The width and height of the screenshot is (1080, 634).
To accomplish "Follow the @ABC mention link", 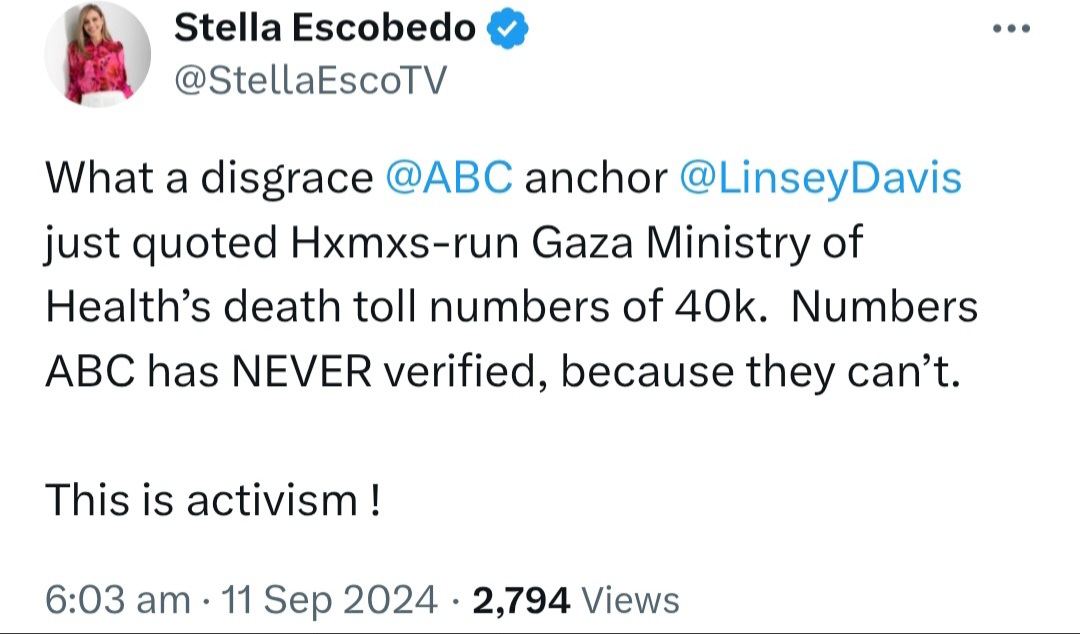I will (449, 178).
